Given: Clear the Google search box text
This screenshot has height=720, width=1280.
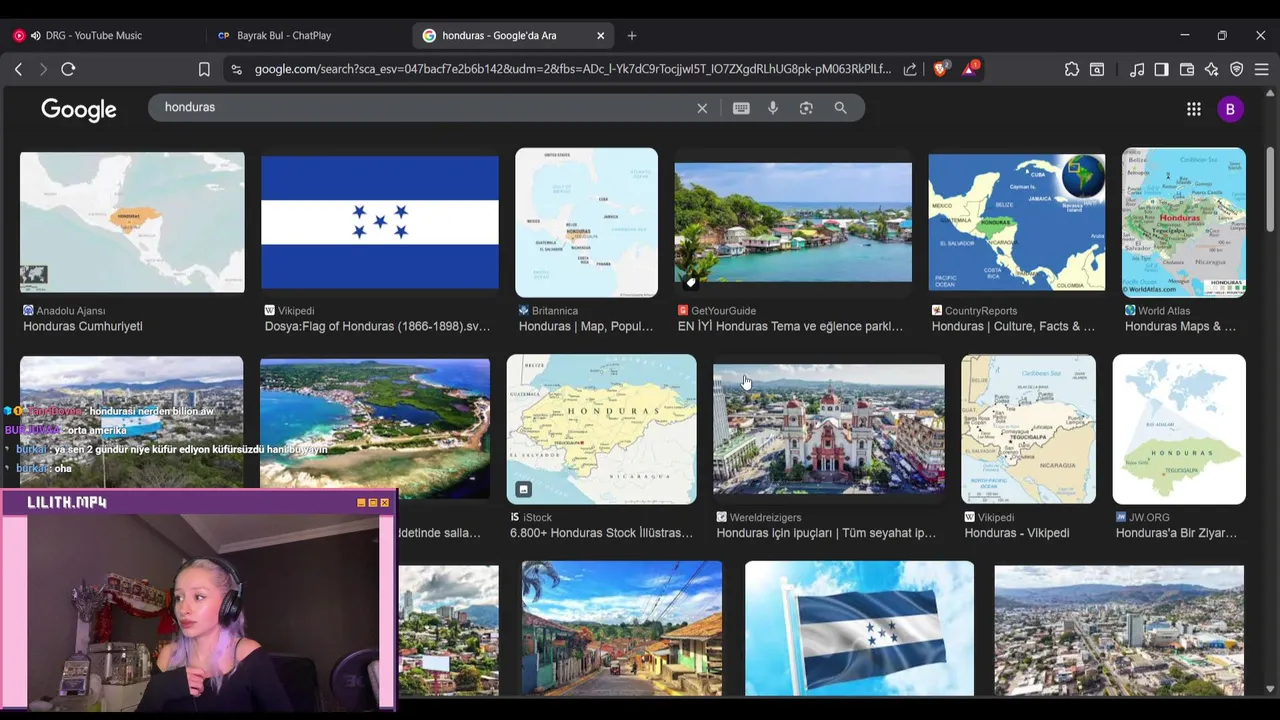Looking at the screenshot, I should pyautogui.click(x=702, y=108).
